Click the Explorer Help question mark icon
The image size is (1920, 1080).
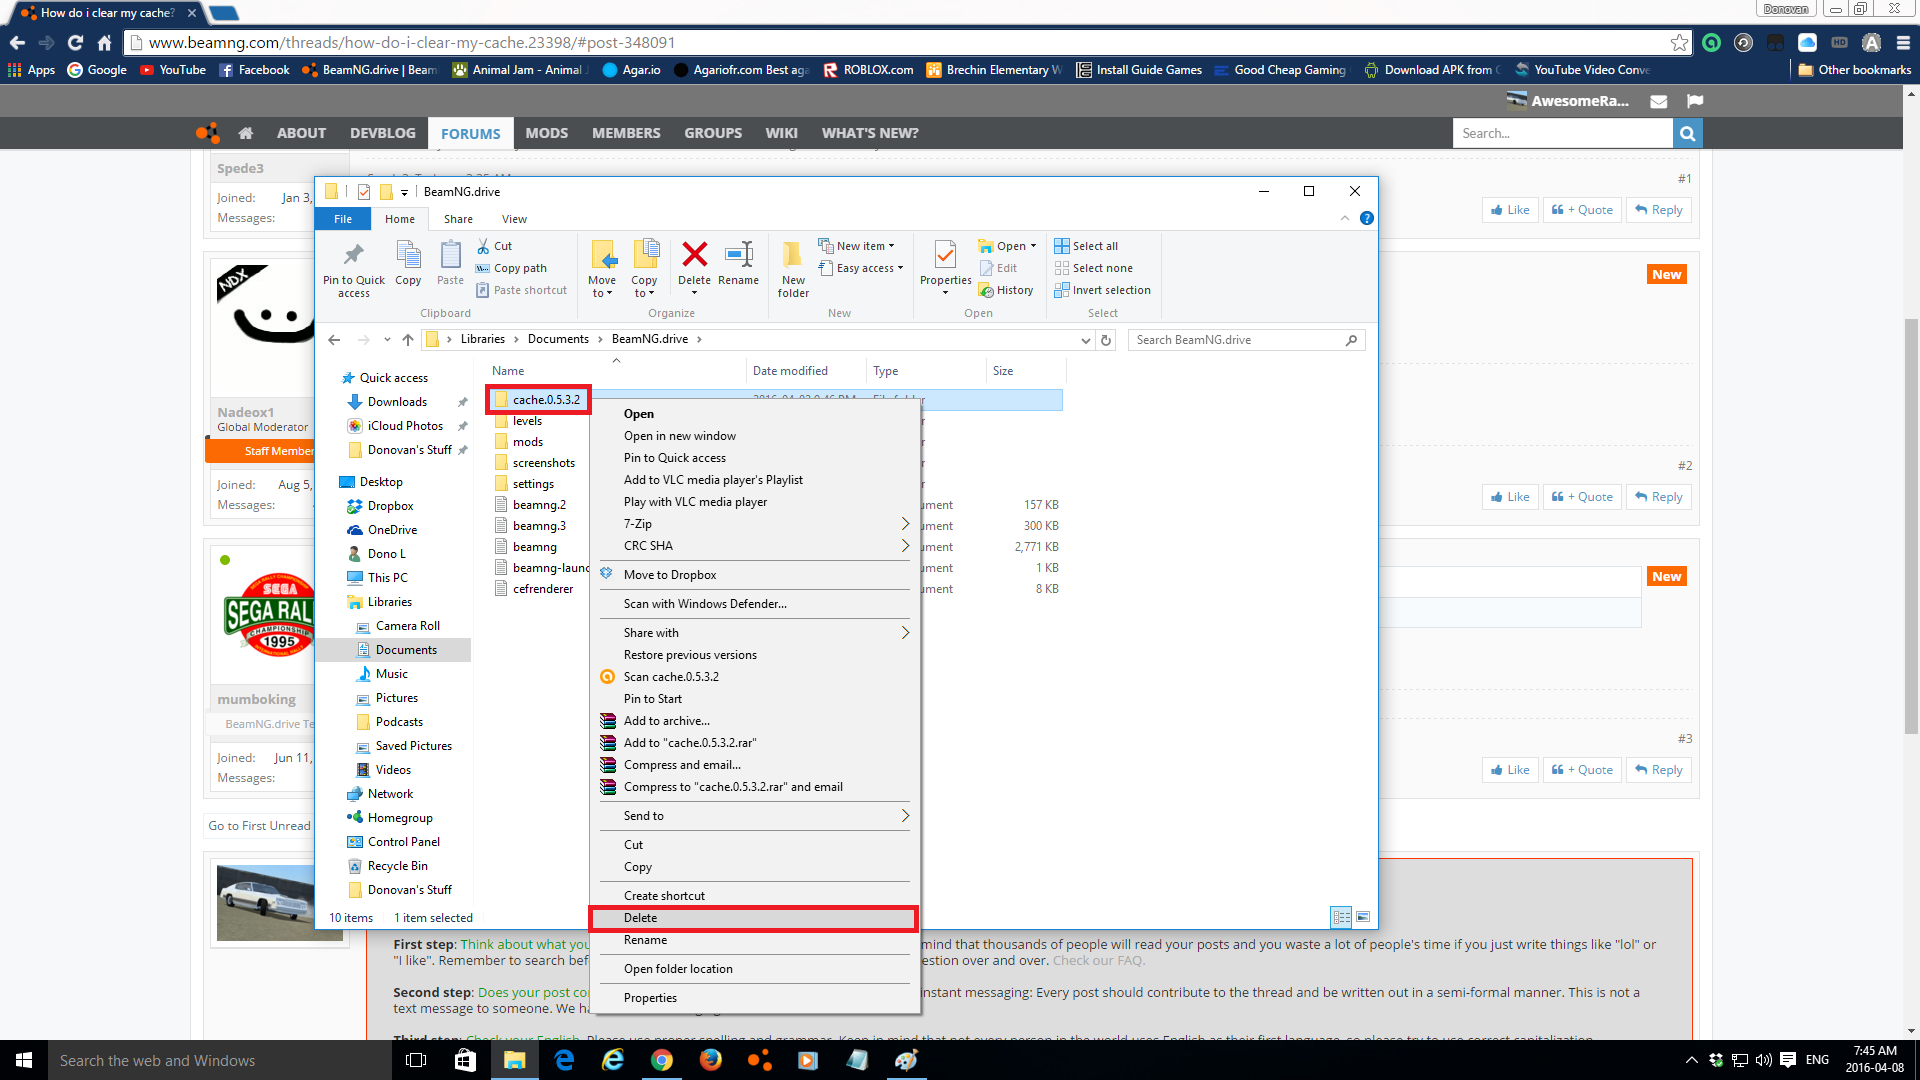1367,219
